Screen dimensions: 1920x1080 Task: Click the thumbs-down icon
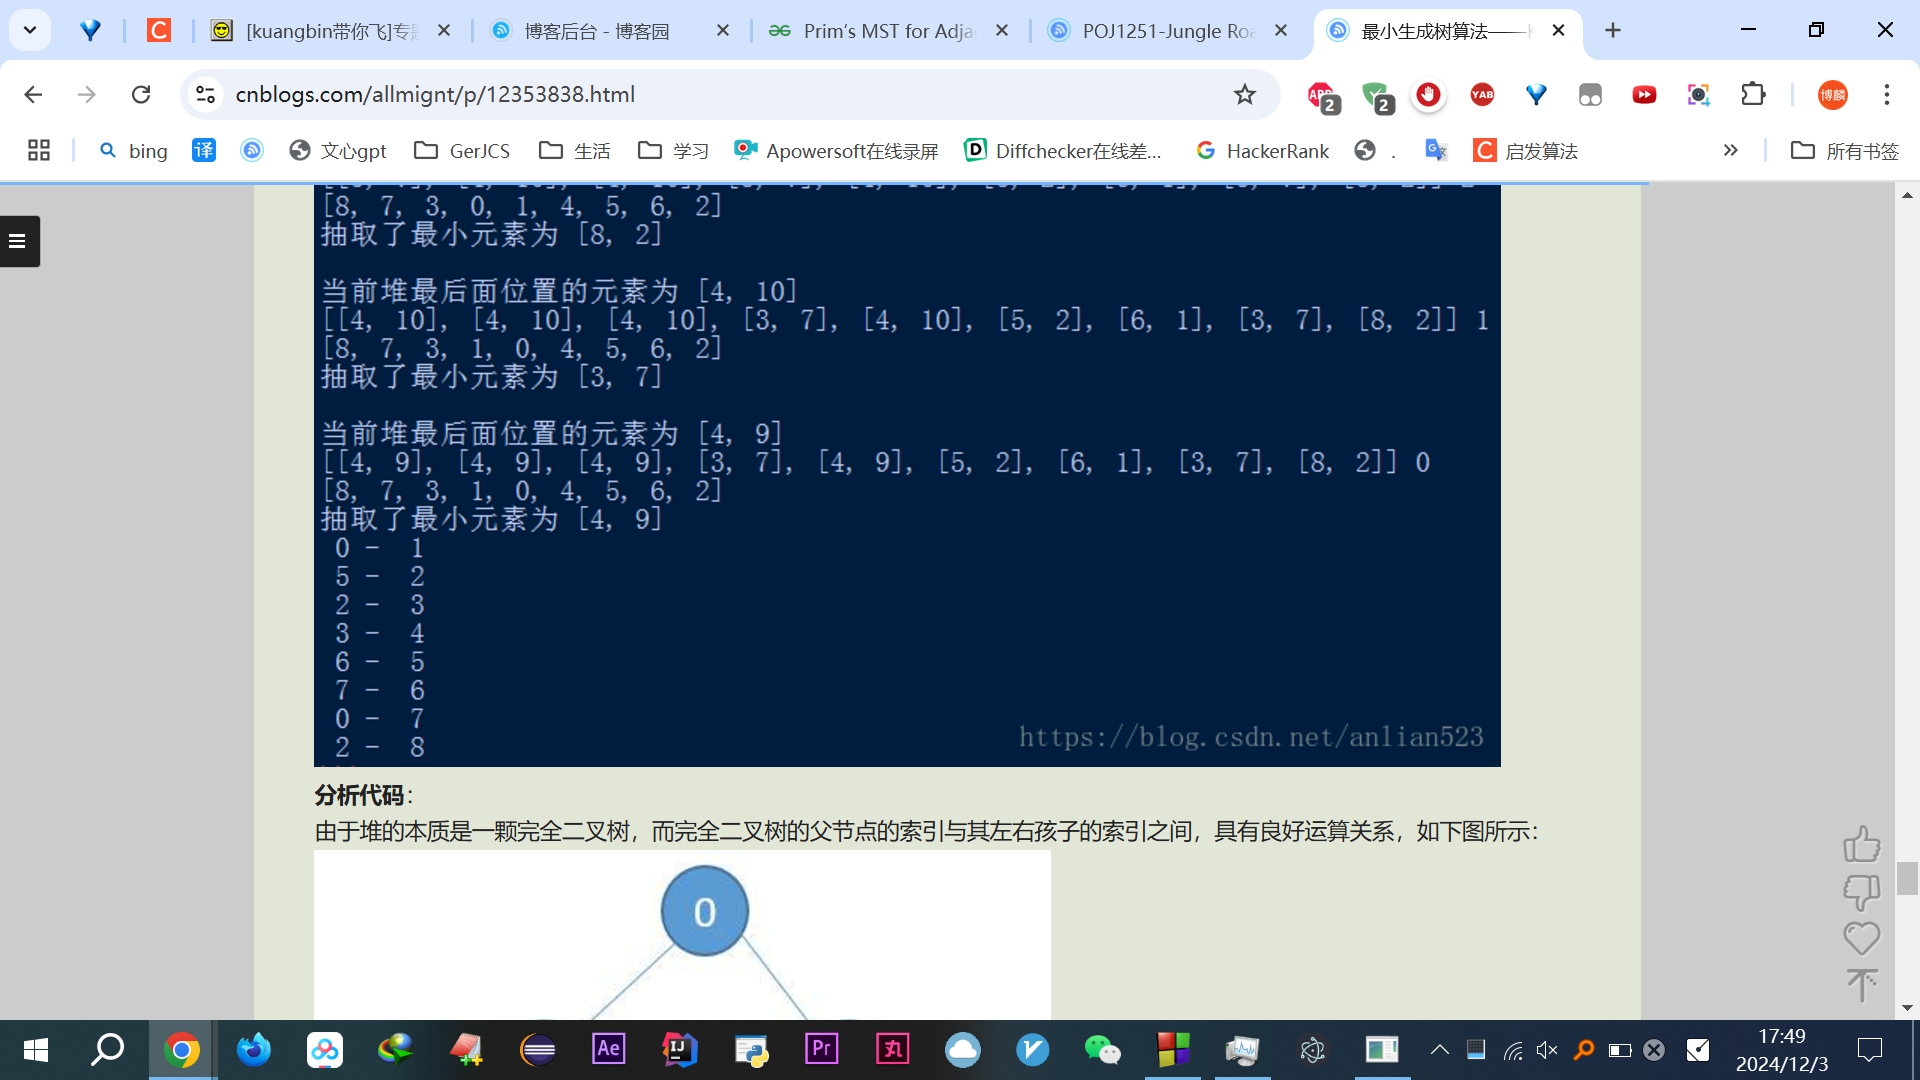pyautogui.click(x=1861, y=891)
